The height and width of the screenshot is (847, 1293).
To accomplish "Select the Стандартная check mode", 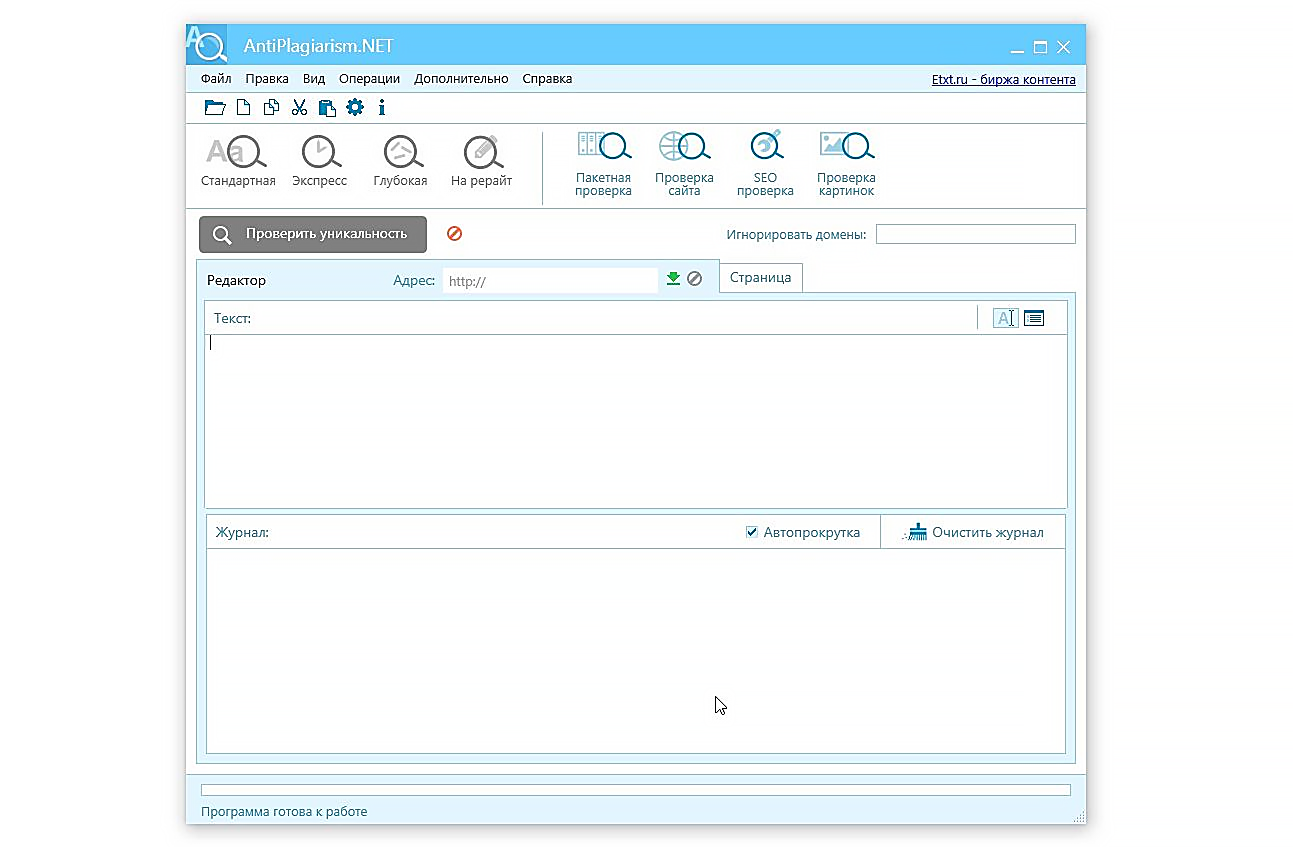I will [238, 161].
